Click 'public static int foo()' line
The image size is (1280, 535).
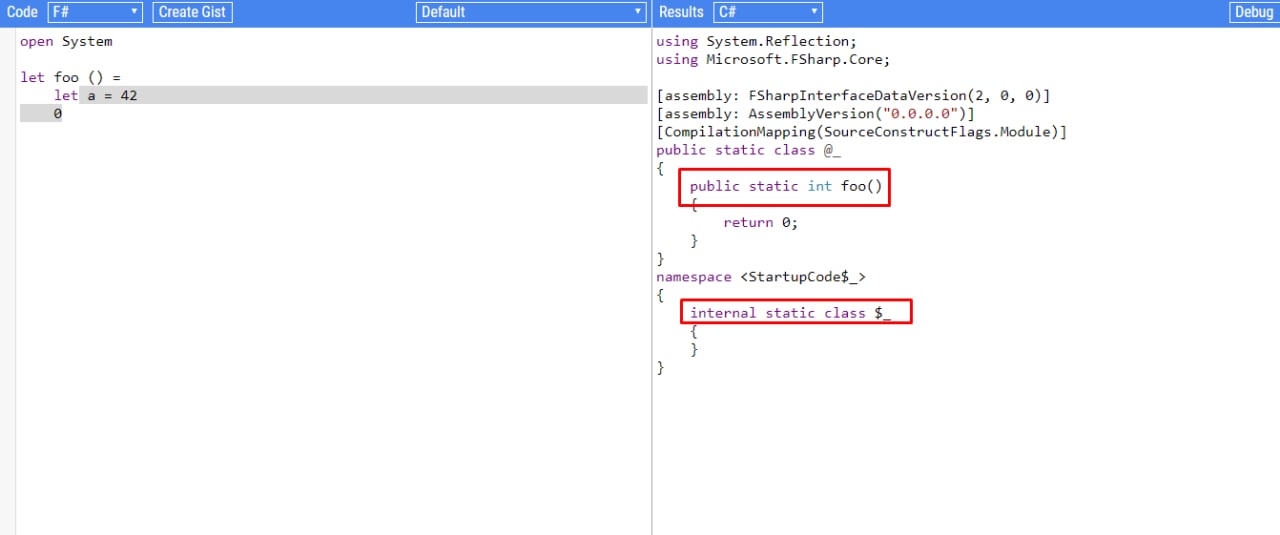point(786,186)
